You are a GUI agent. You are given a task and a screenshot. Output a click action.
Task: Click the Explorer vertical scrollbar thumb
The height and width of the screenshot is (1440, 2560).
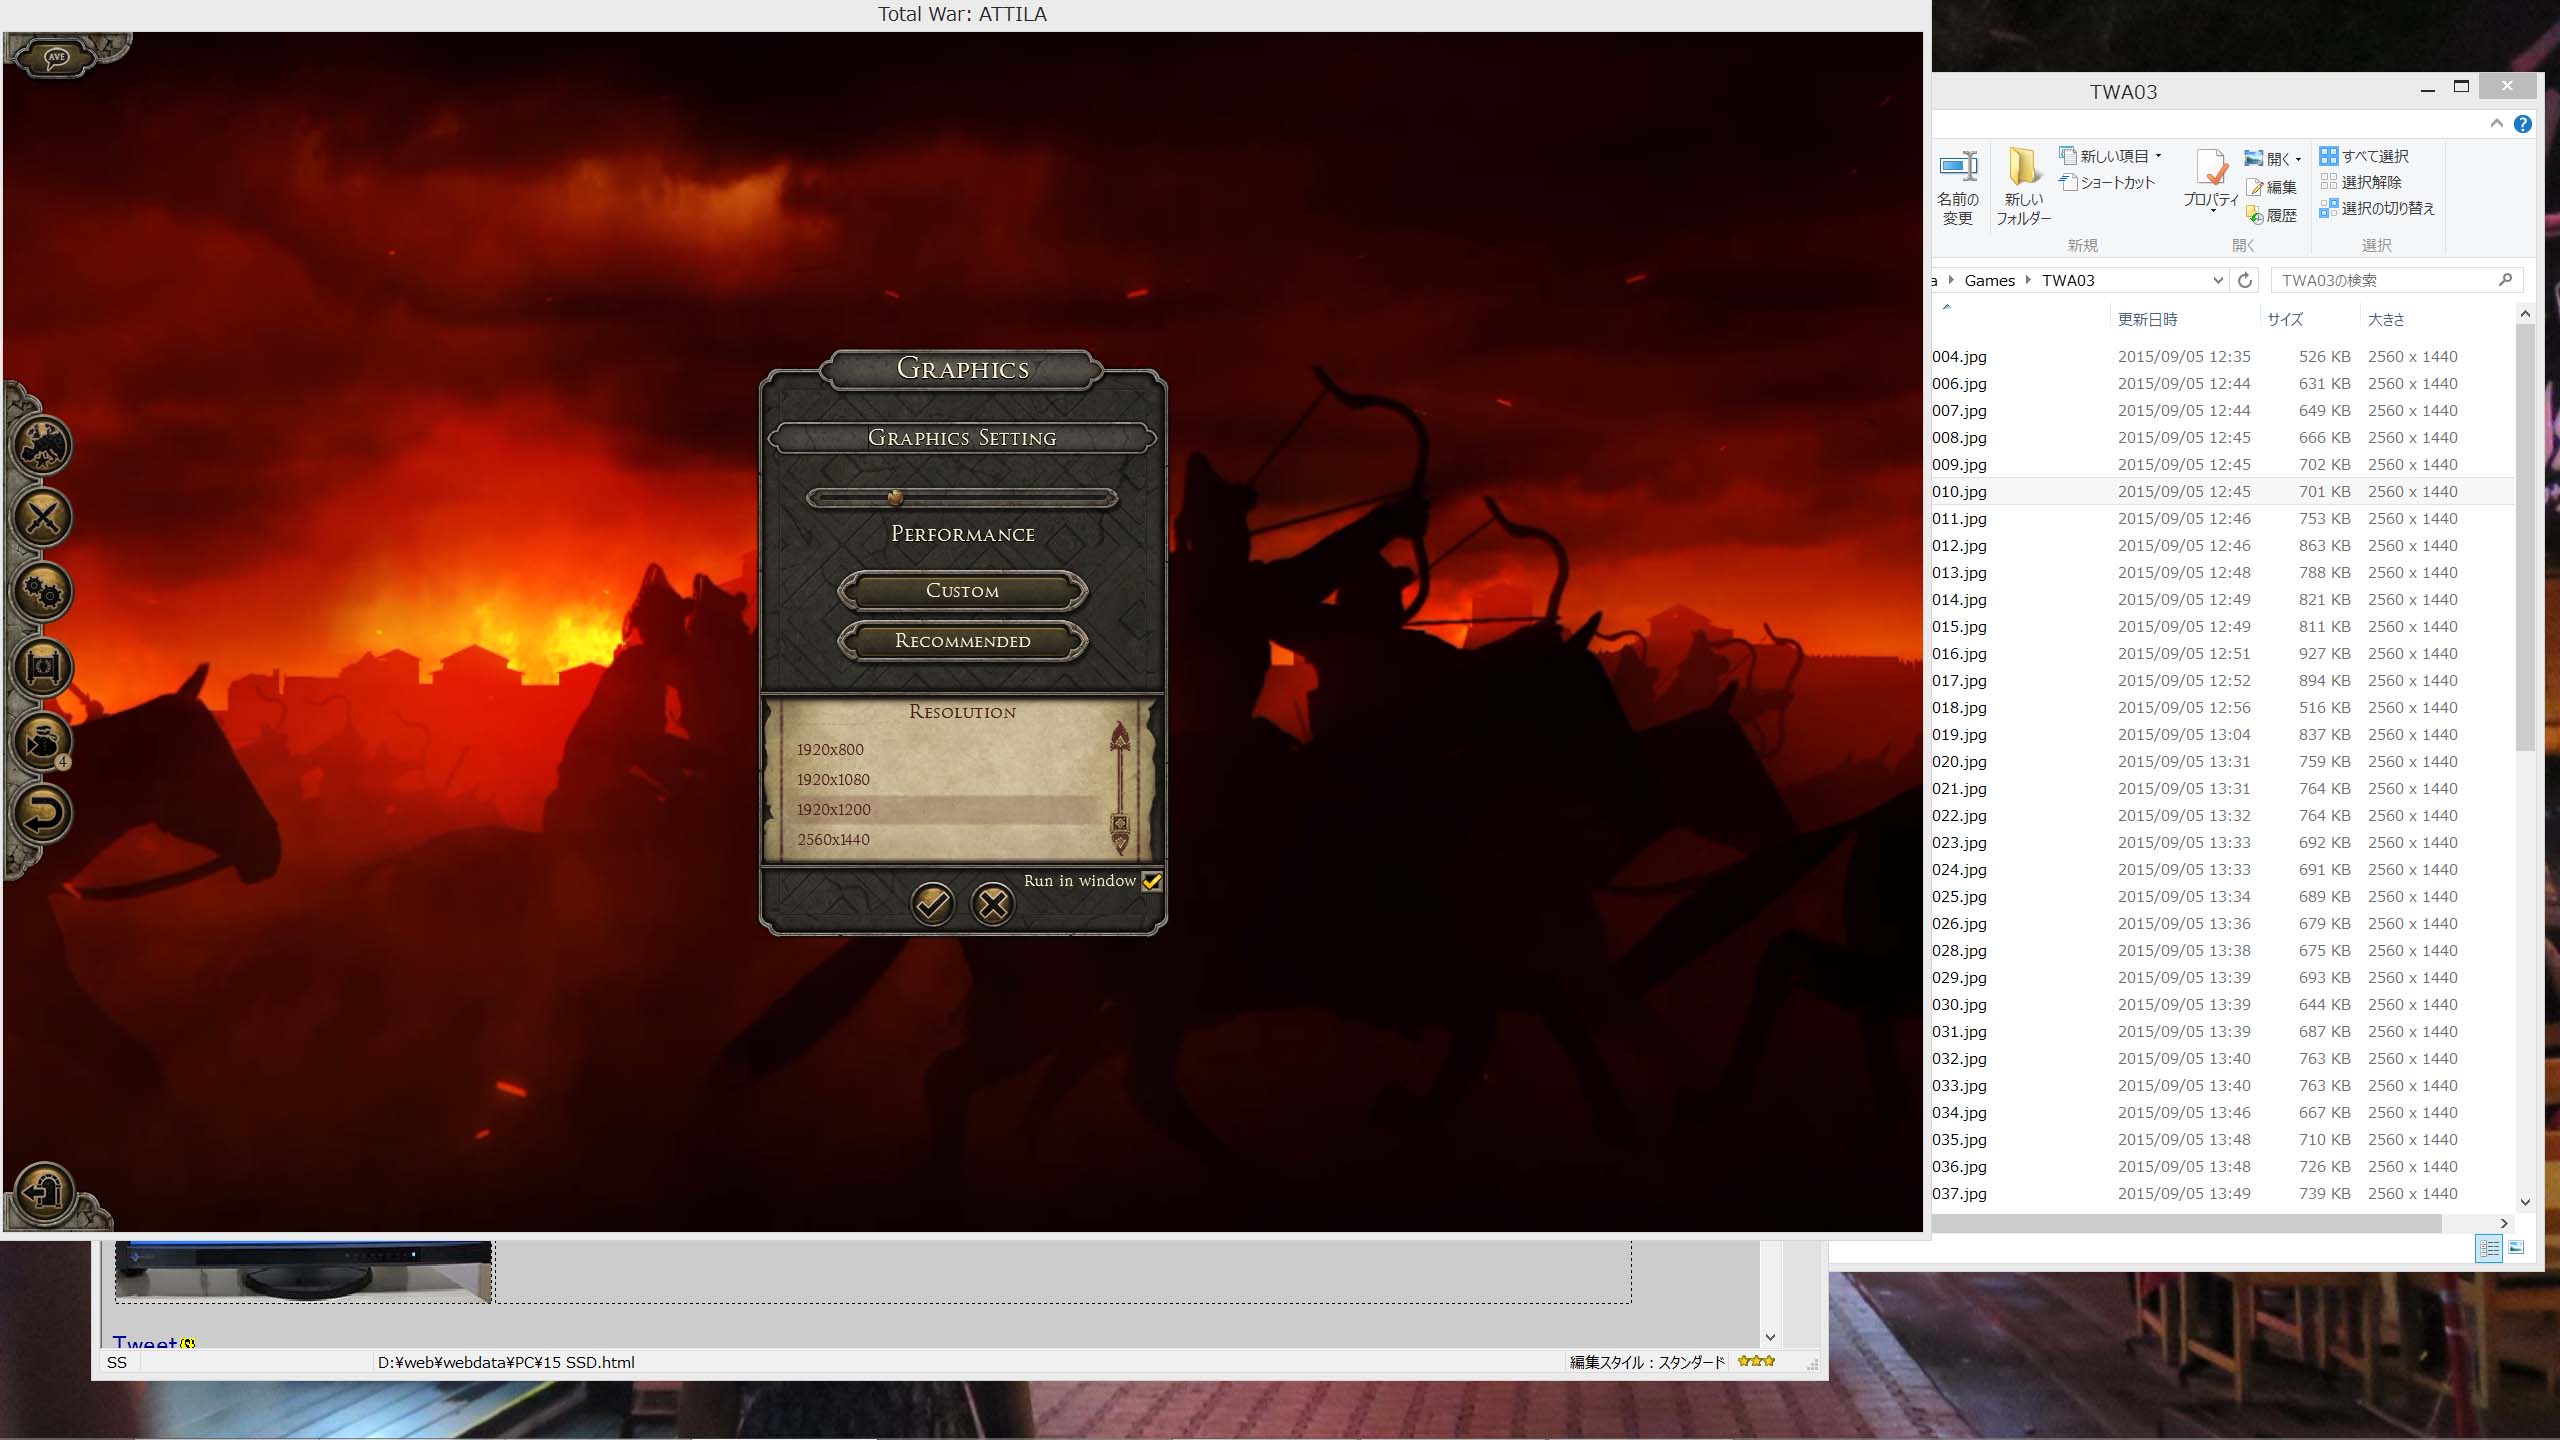2525,538
